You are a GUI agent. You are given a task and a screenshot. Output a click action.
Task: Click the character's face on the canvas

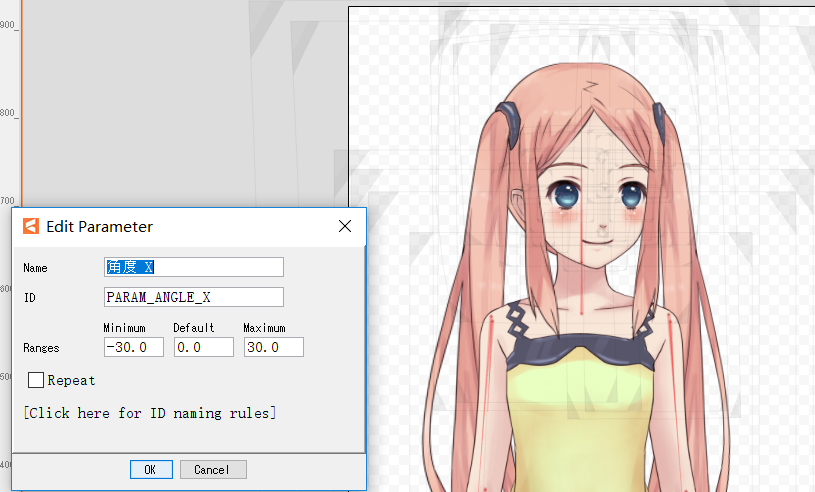point(595,208)
